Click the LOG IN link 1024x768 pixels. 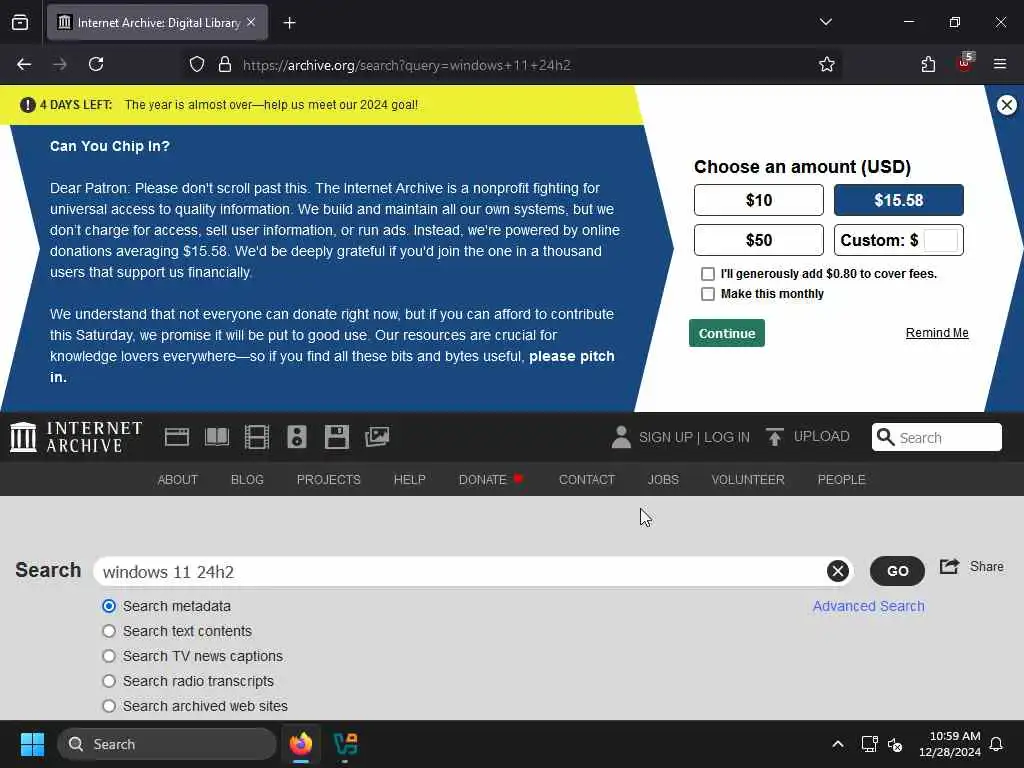click(x=727, y=437)
